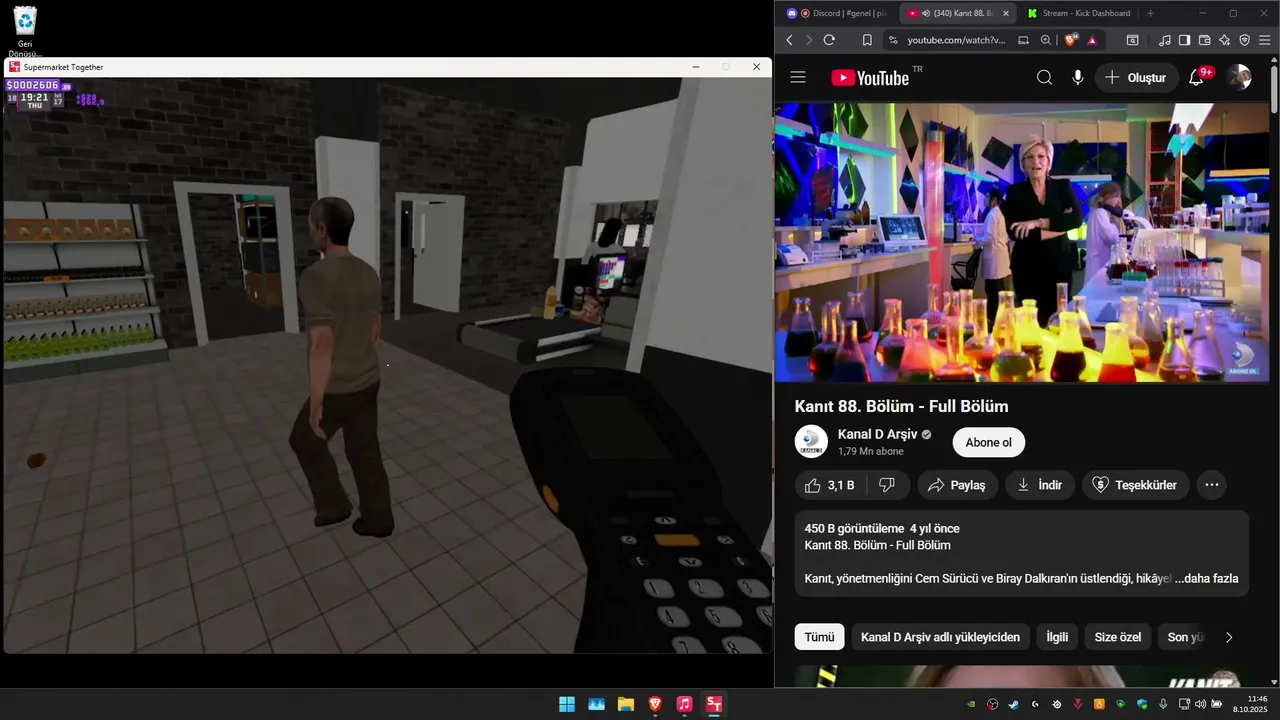Open the YouTube account avatar

[x=1239, y=77]
